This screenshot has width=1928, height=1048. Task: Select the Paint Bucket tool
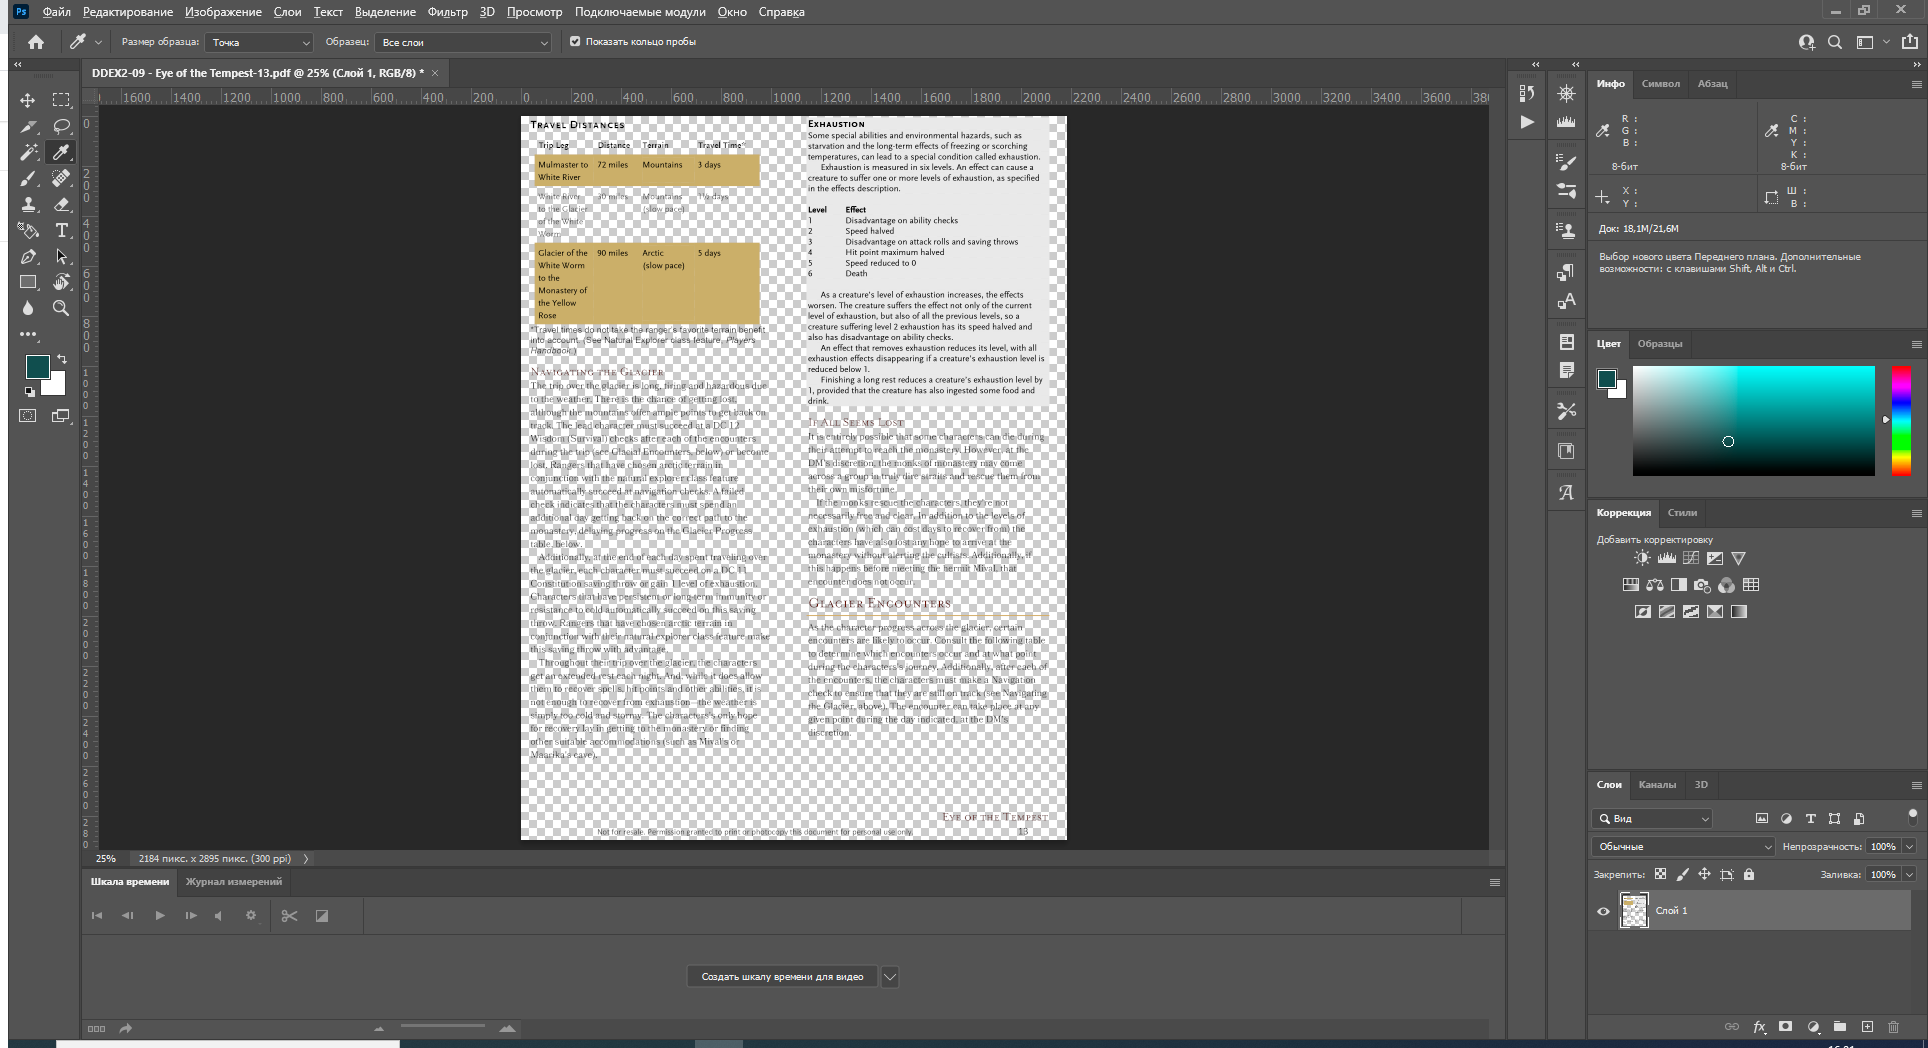(28, 230)
